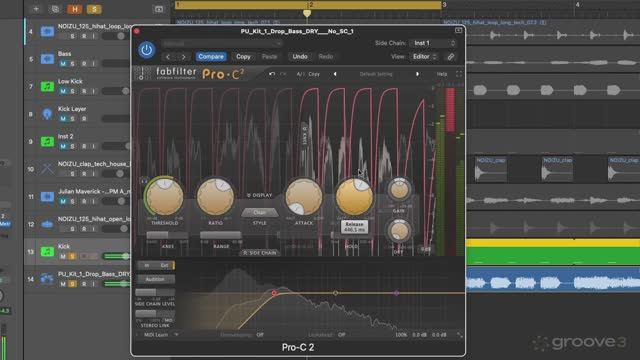
Task: Toggle the Display button
Action: (x=260, y=195)
